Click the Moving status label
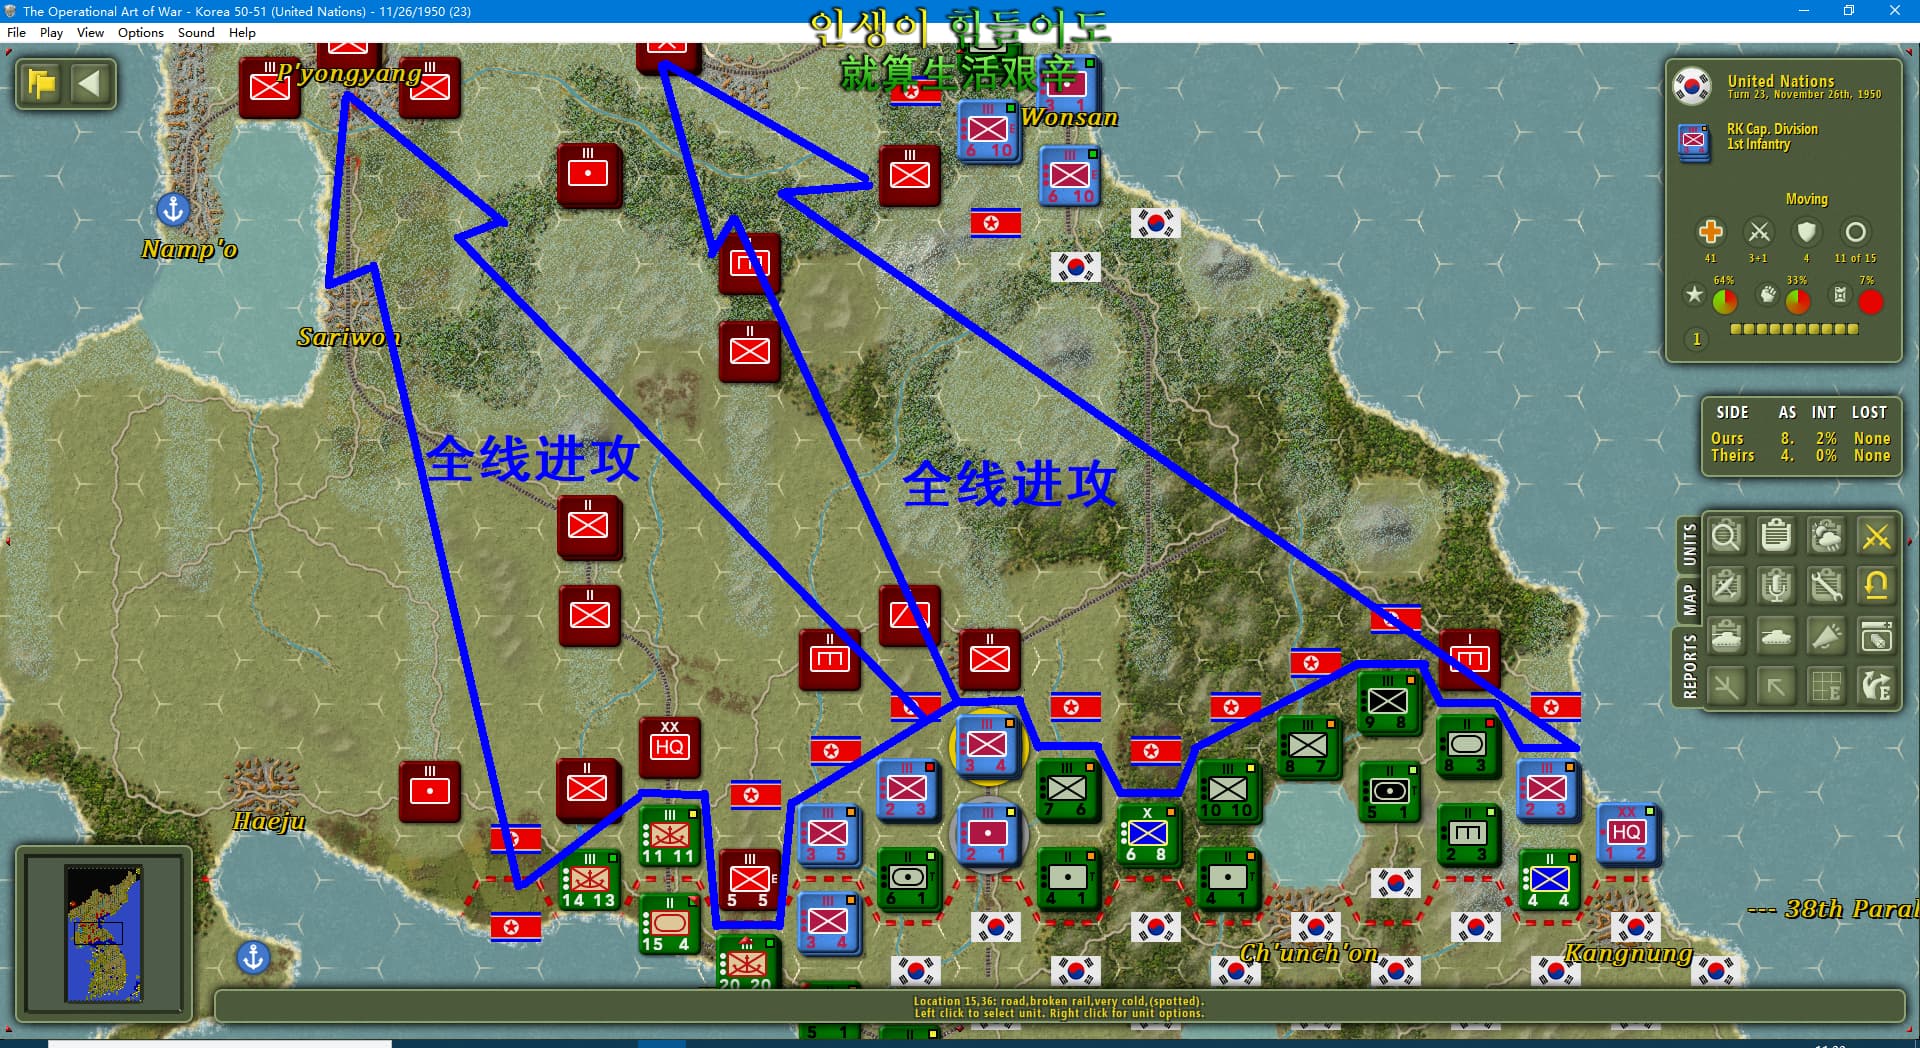 (1806, 199)
